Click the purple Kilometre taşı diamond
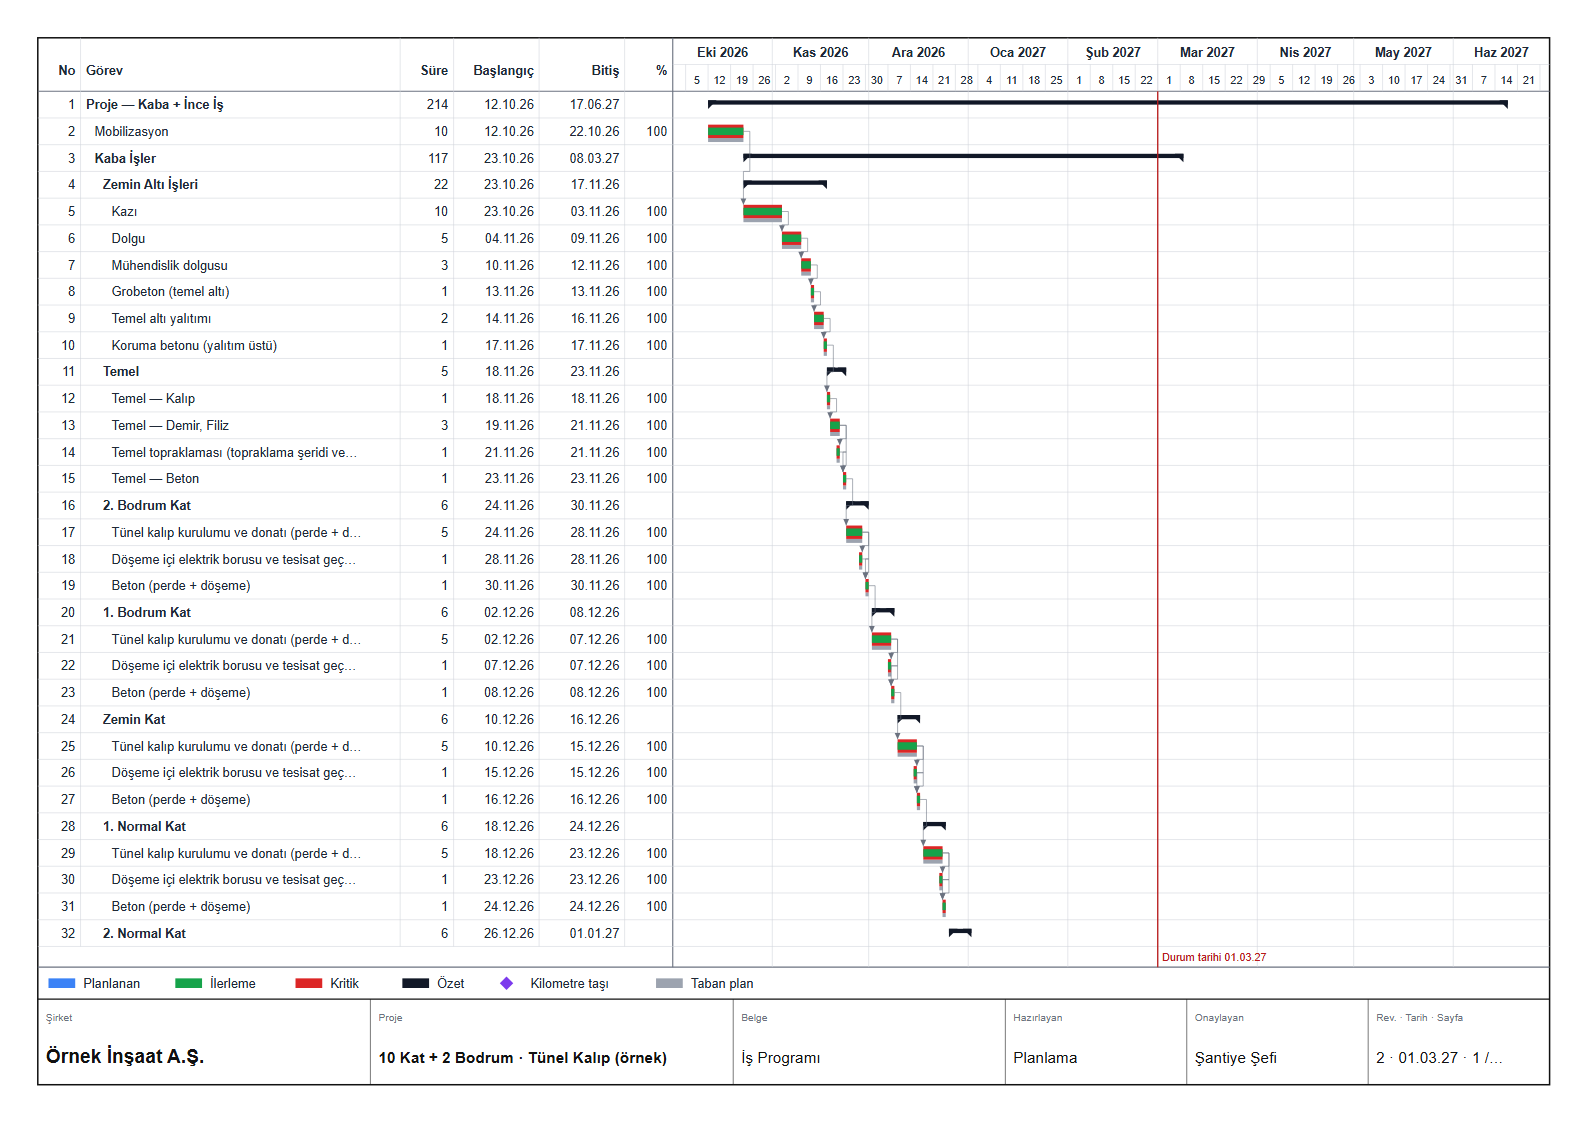Screen dimensions: 1588x1123 point(507,983)
